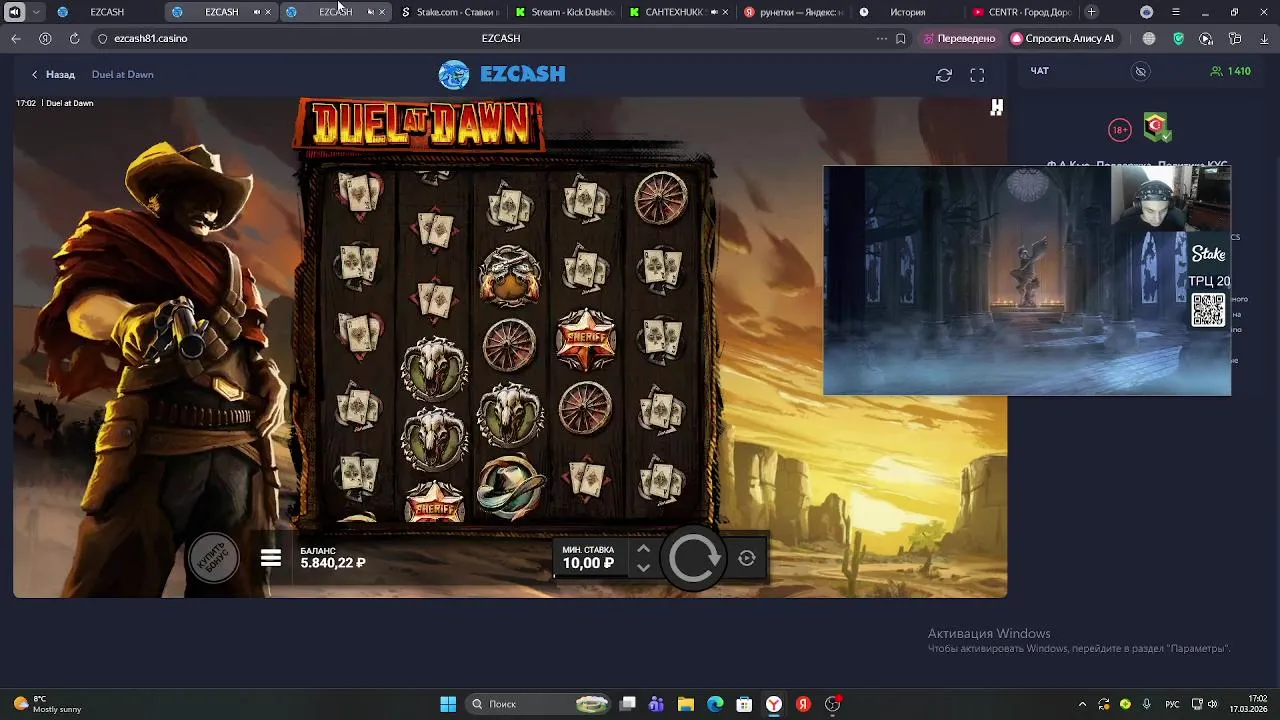
Task: Go back in browser history
Action: 16,38
